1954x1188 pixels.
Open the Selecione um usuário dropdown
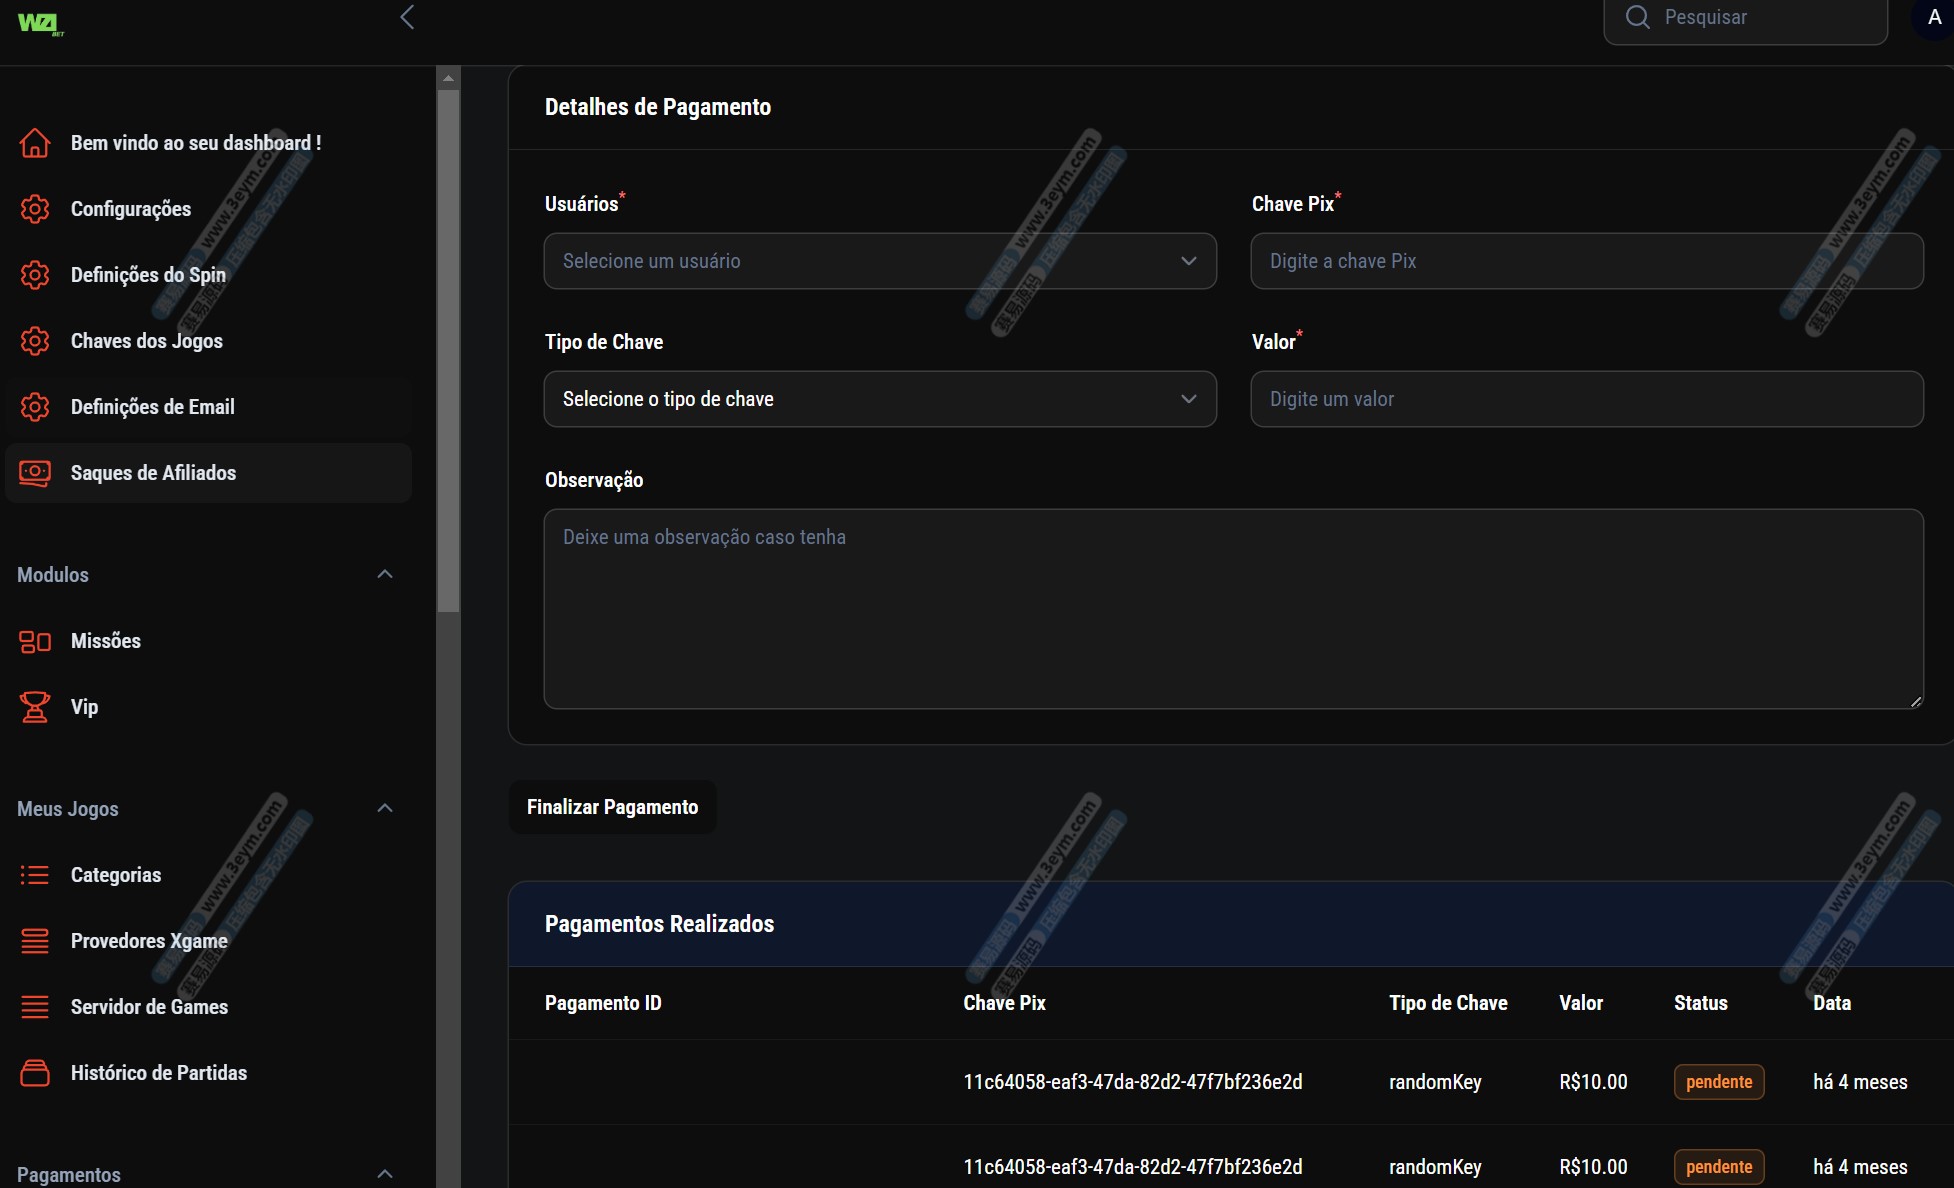coord(879,261)
